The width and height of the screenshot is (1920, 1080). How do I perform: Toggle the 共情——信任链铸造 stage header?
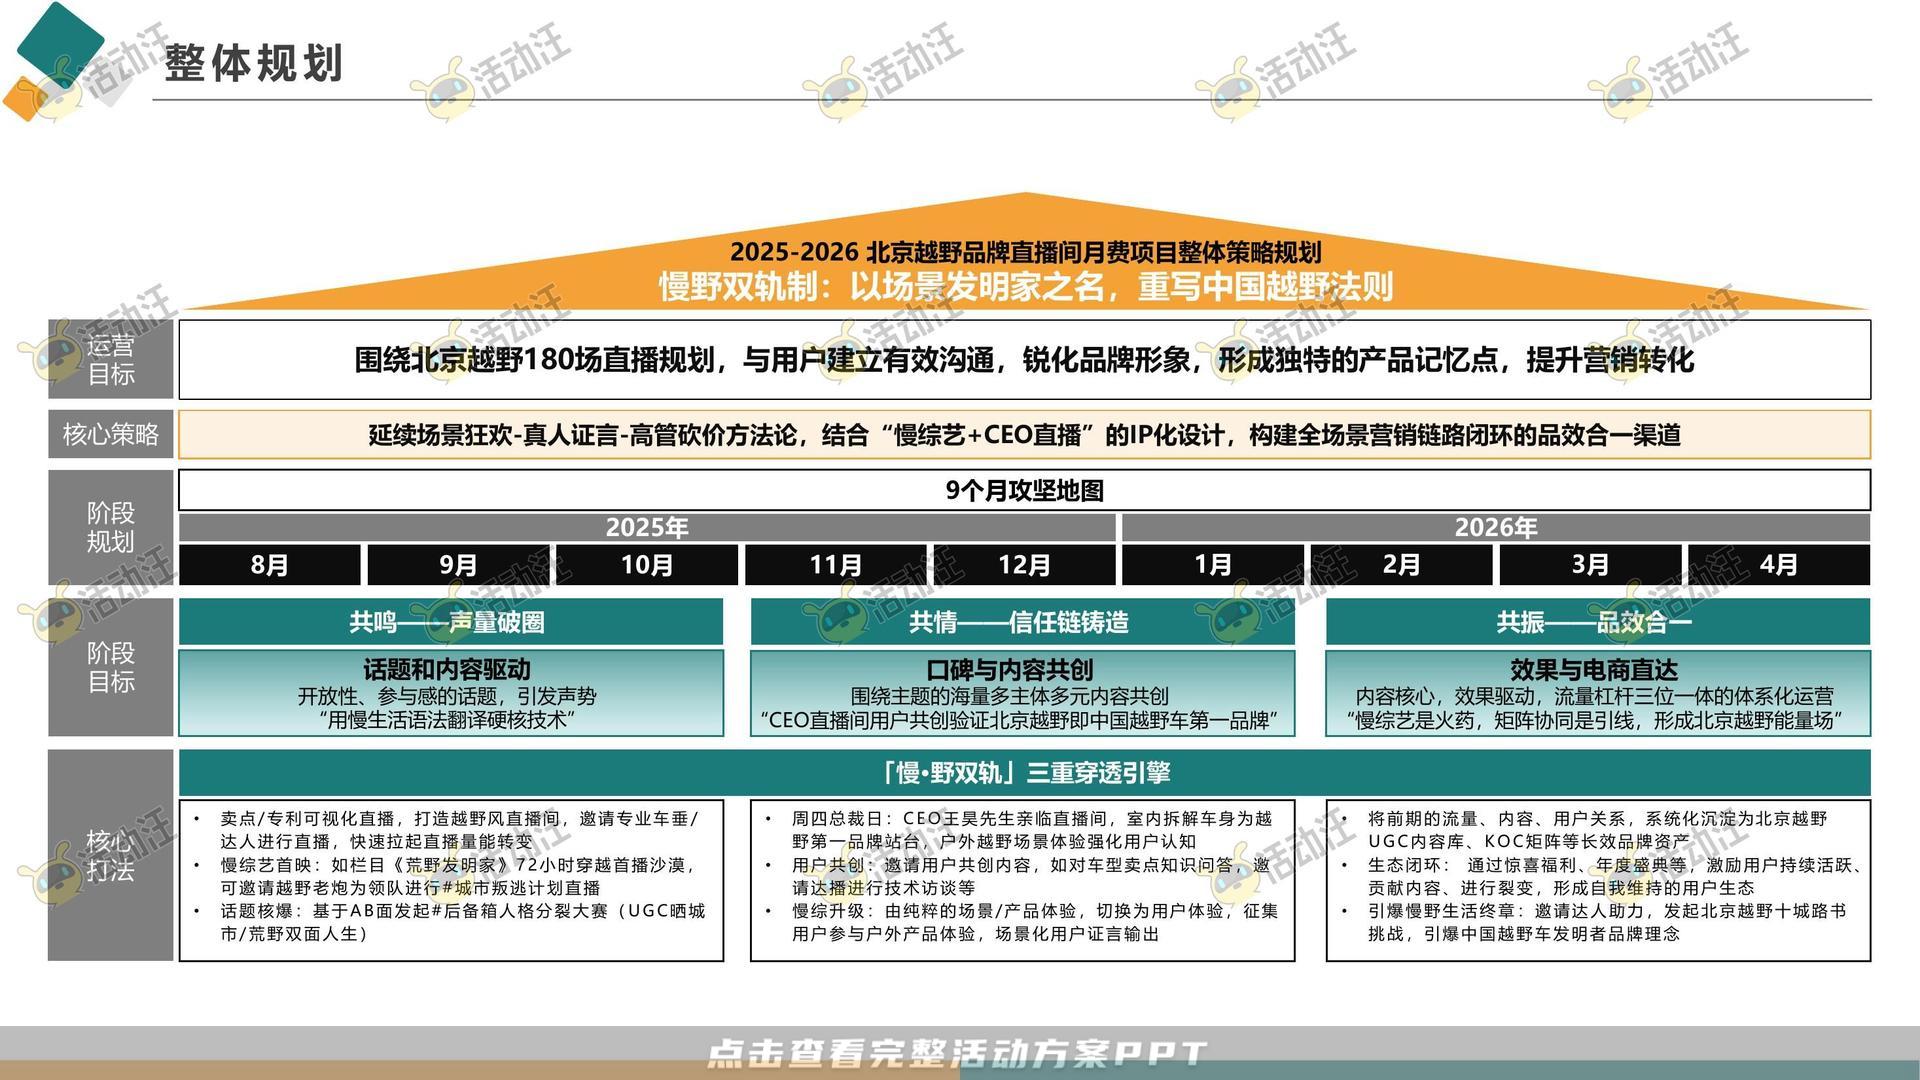coord(1022,622)
